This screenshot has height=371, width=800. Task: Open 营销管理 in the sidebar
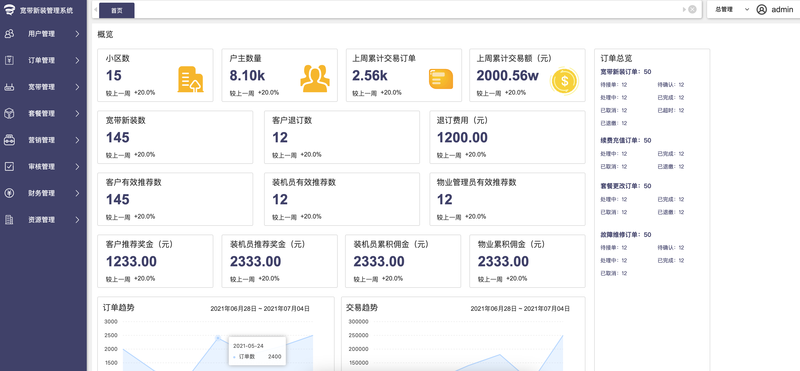pos(41,140)
